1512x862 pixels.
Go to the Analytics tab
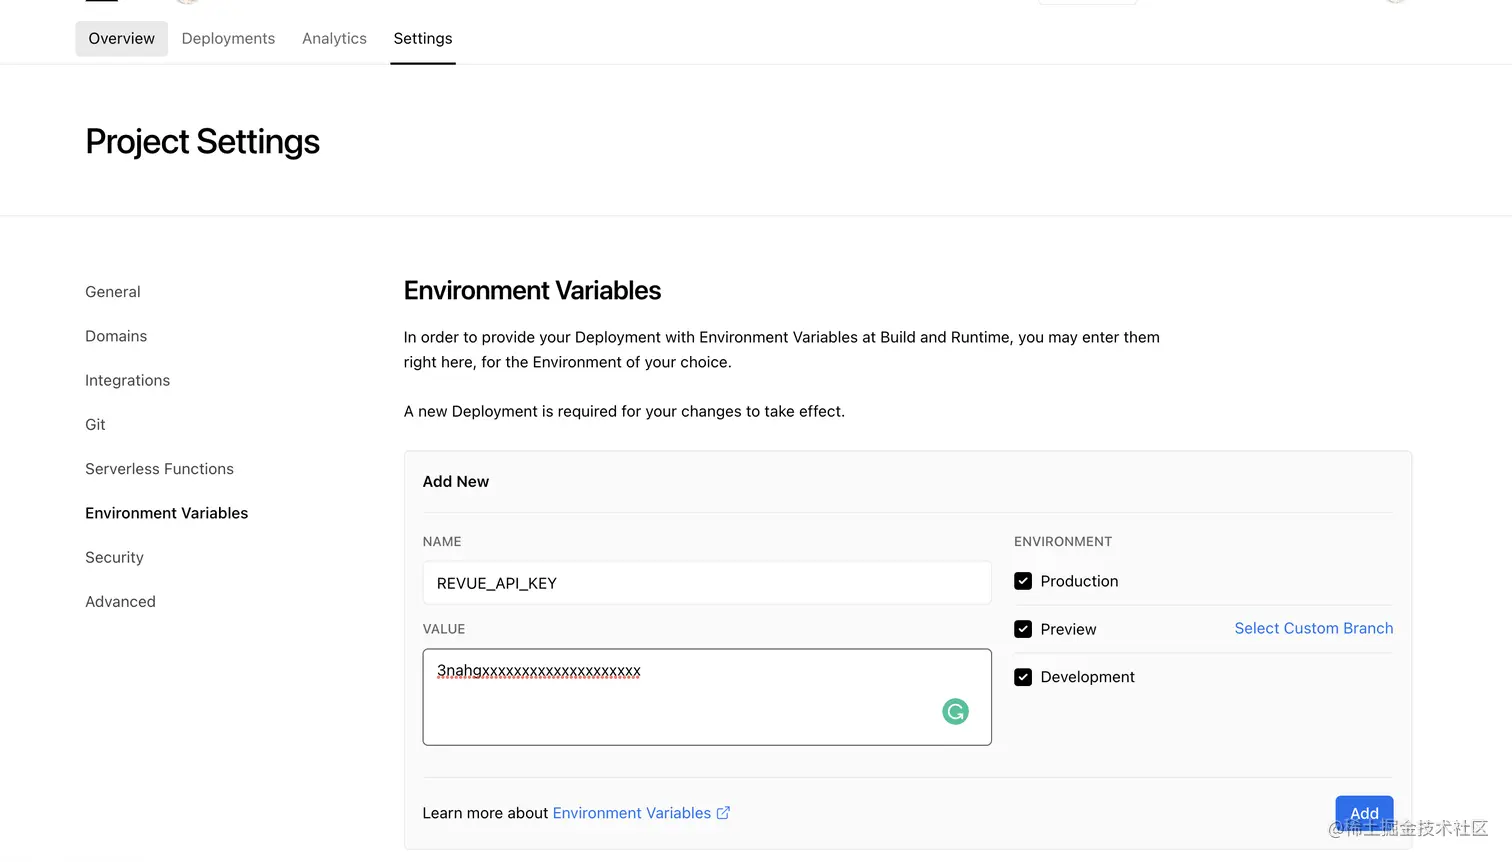click(334, 38)
